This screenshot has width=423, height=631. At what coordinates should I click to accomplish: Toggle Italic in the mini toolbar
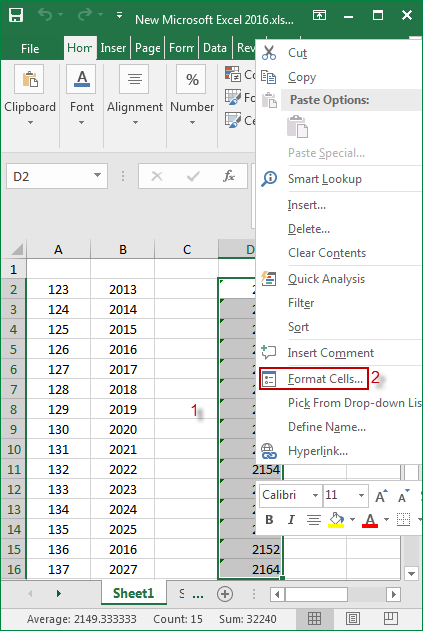(291, 520)
